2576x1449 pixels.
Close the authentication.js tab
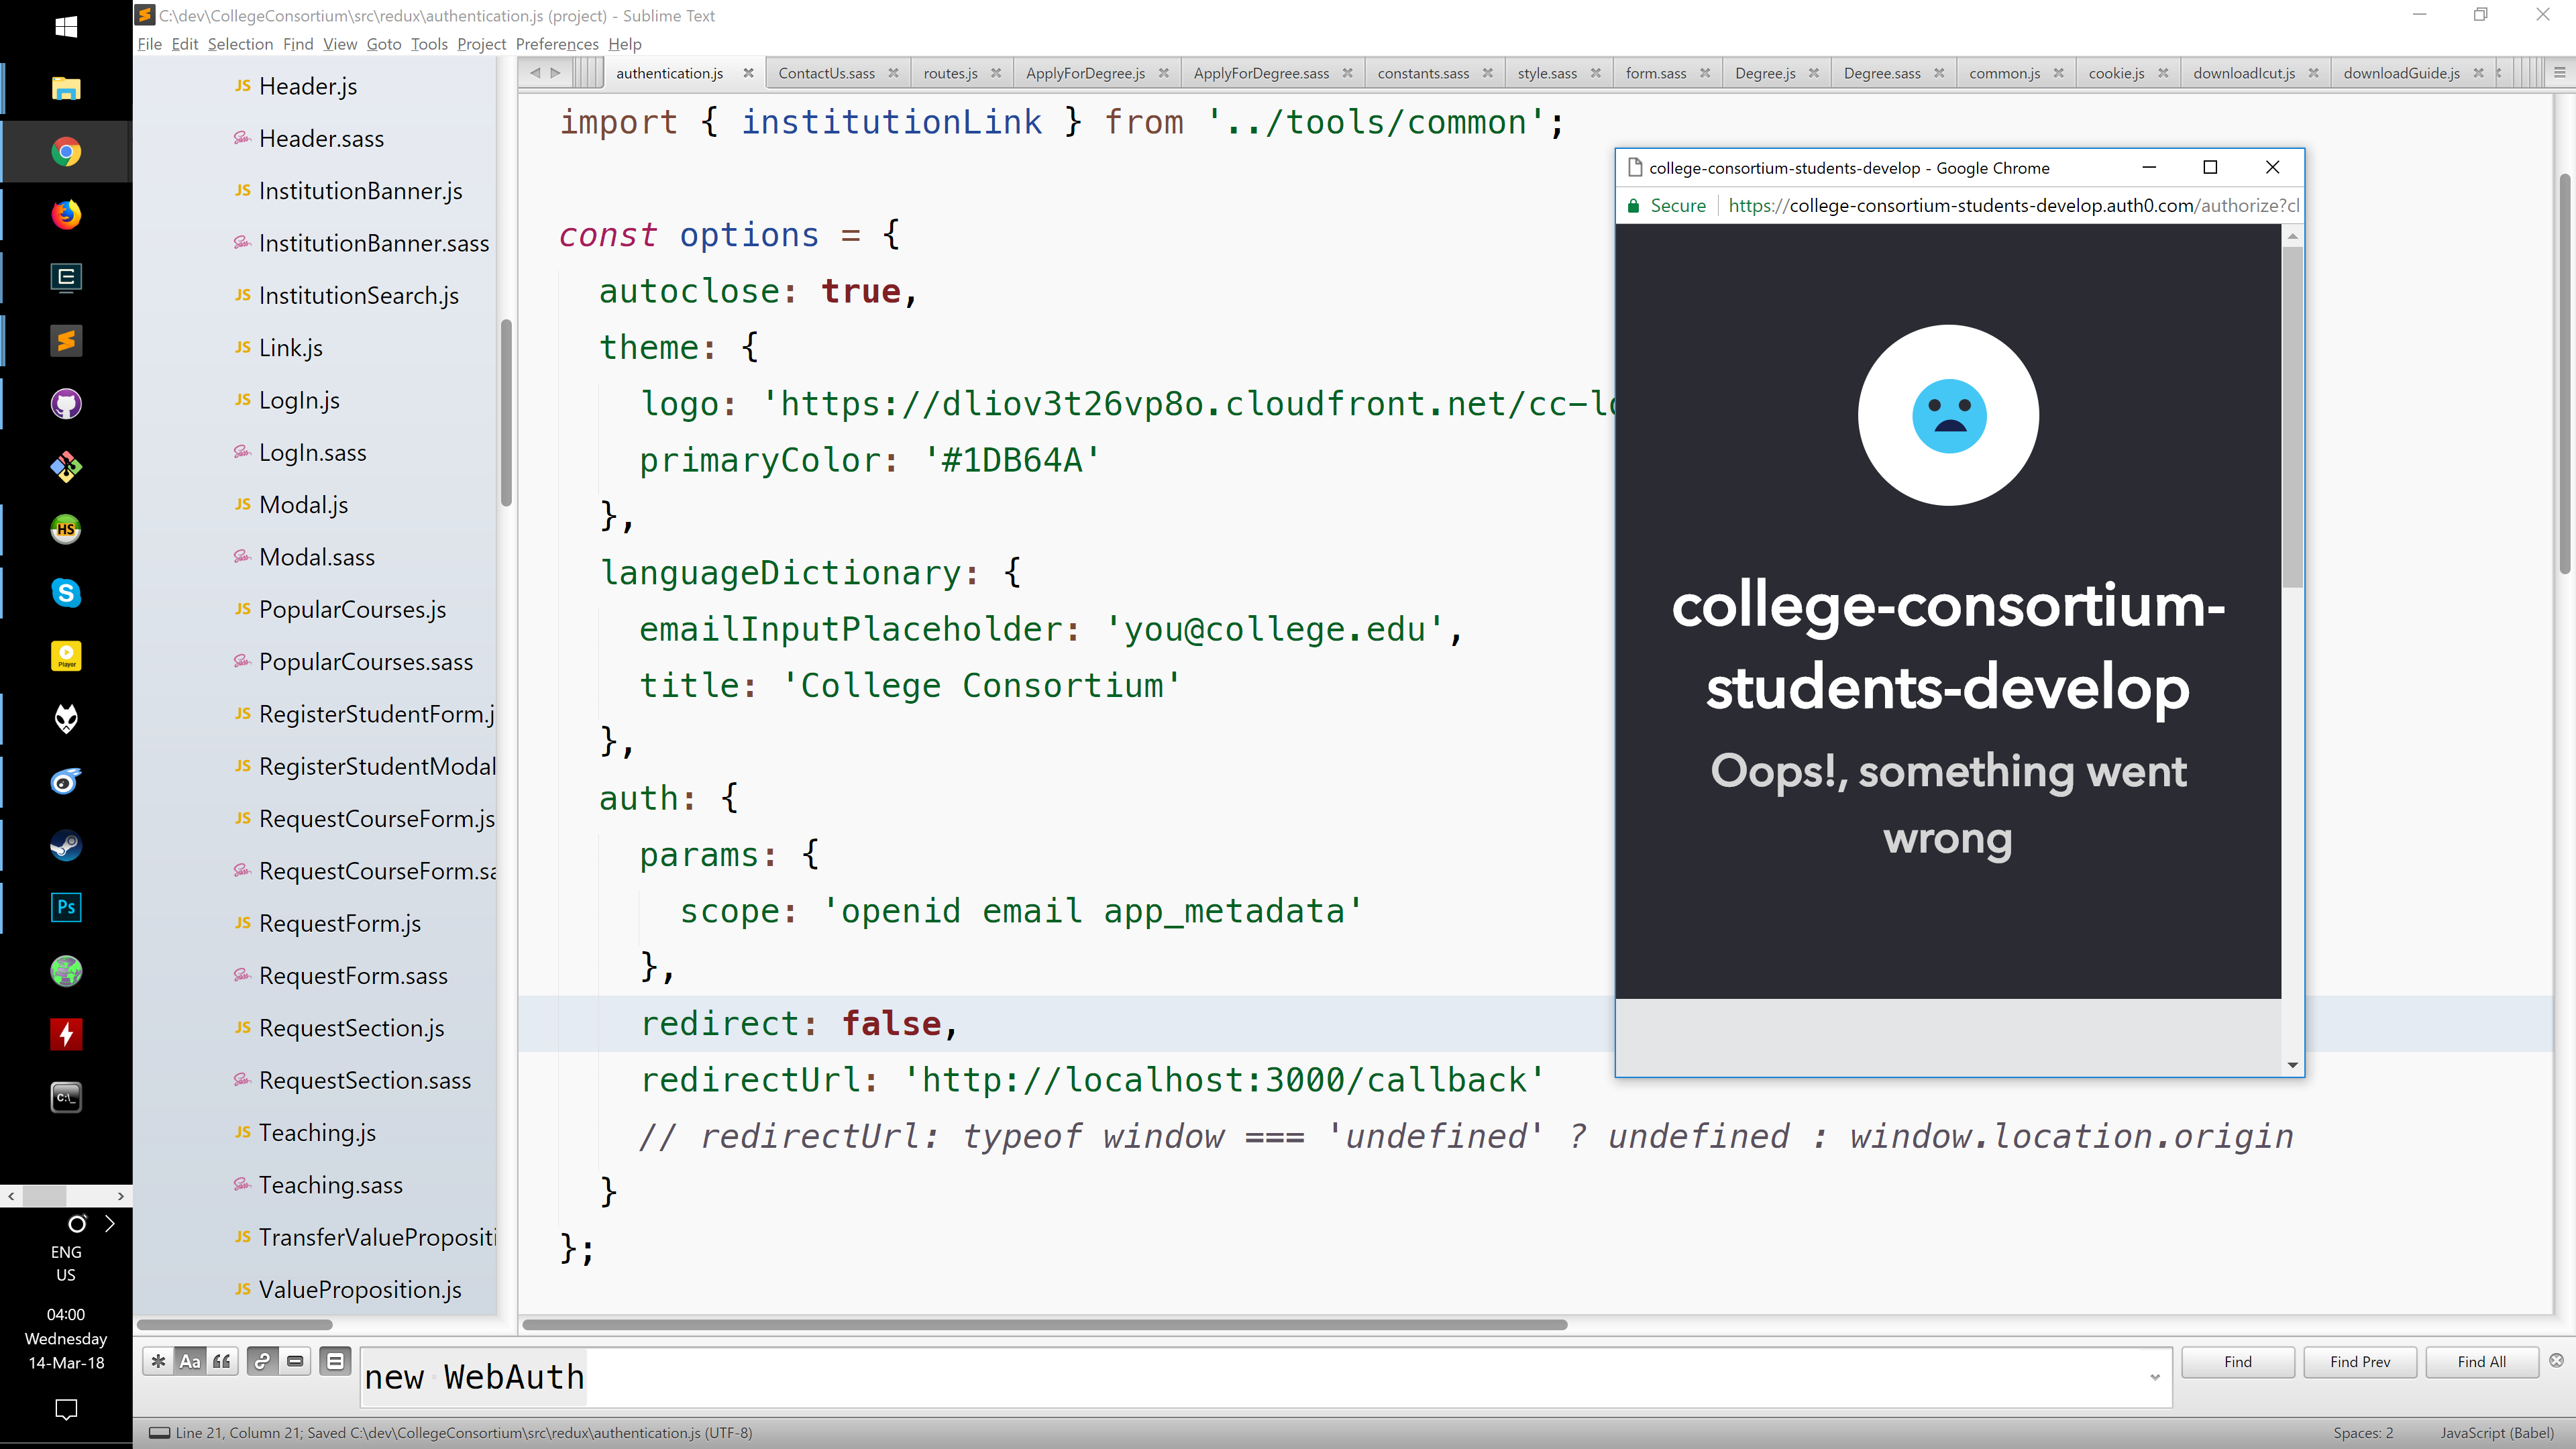click(x=748, y=73)
